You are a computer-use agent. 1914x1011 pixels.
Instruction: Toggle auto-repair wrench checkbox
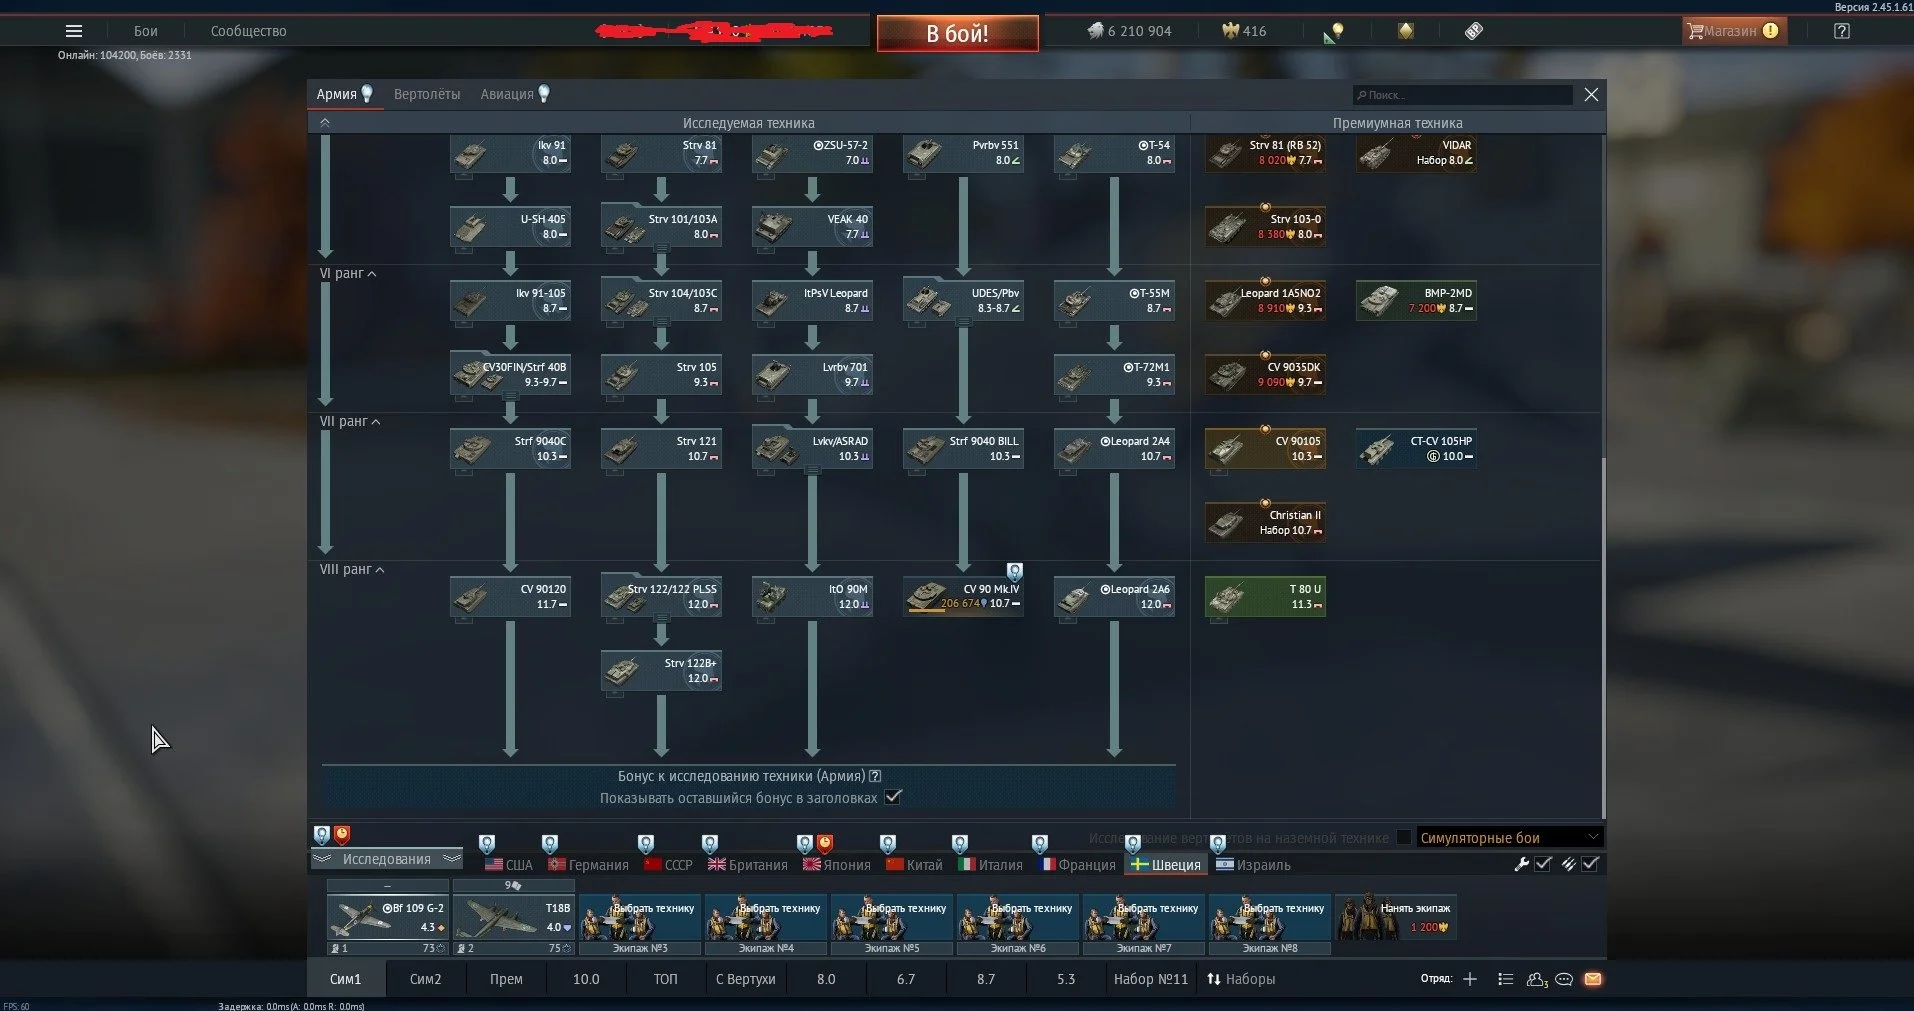[x=1543, y=864]
